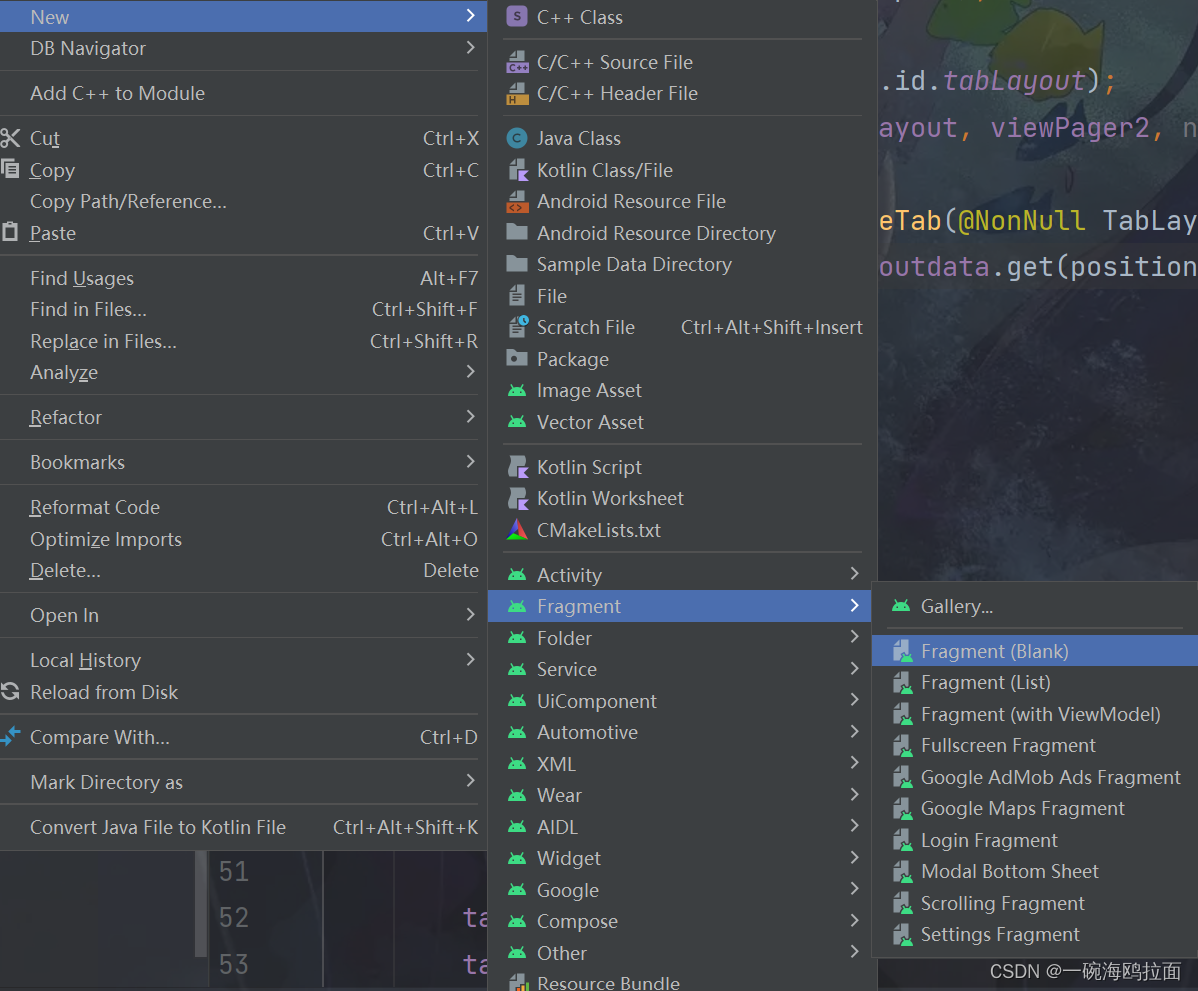
Task: Click the Reload from Disk icon
Action: 10,691
